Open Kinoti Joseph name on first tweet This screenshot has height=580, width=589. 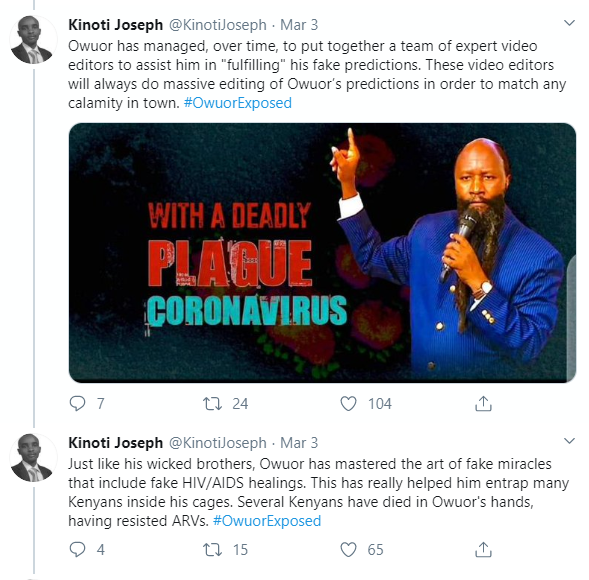point(116,25)
